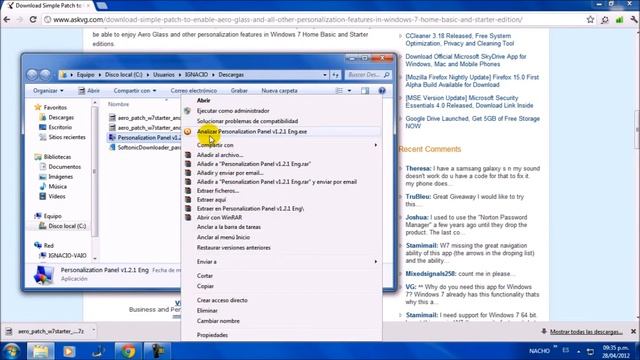Open the Google Drive Launched article link
This screenshot has height=360, width=640.
[472, 122]
